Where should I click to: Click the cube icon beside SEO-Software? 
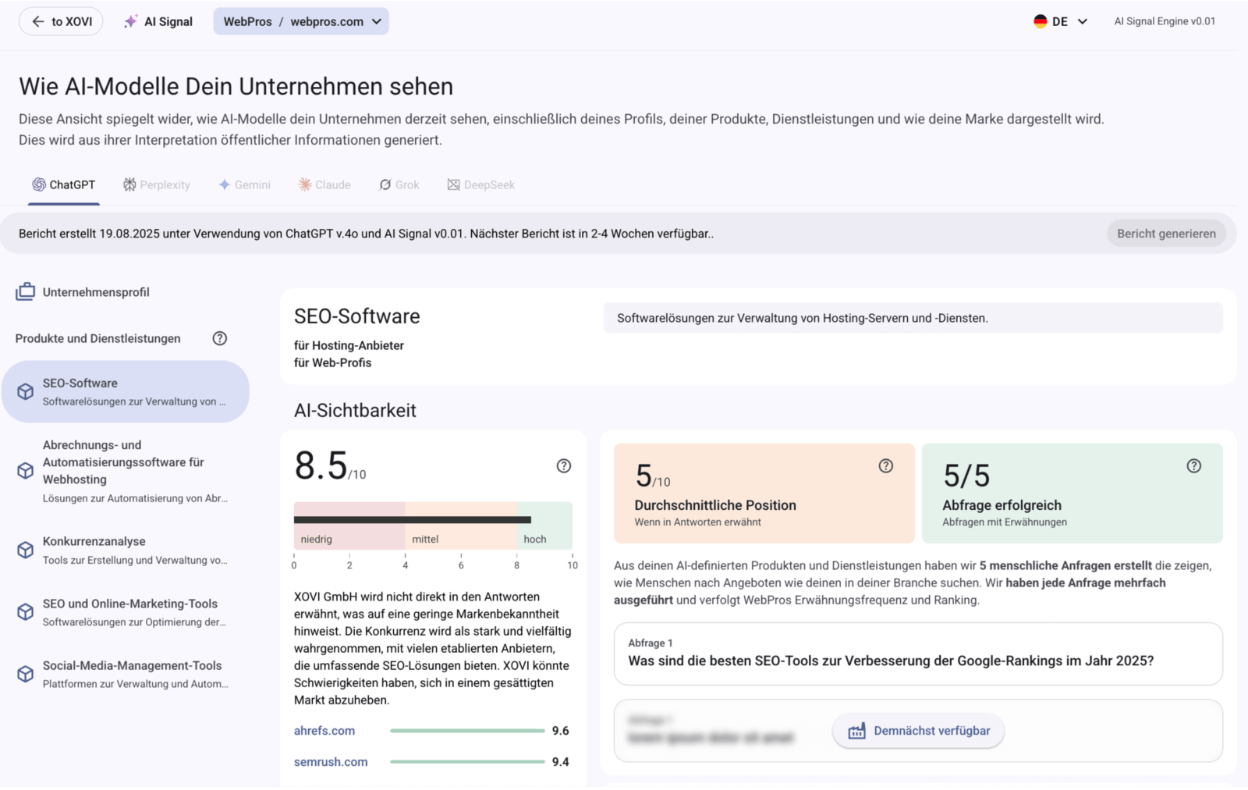pos(26,392)
